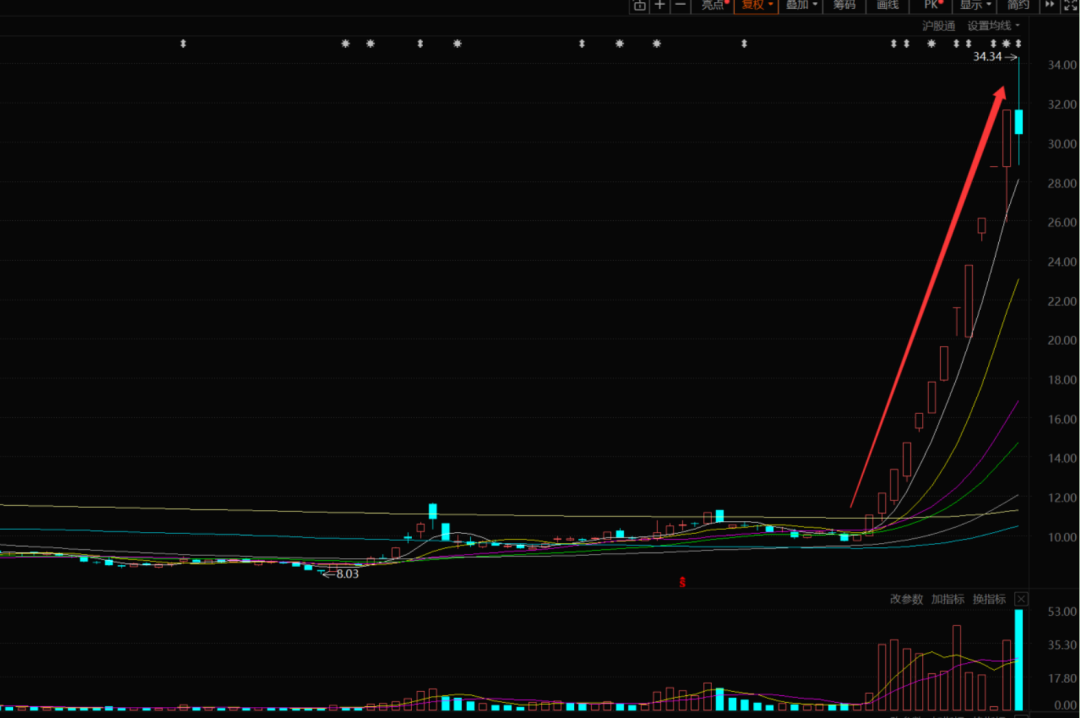Open the 设置均线 moving average settings dropdown
1080x718 pixels.
click(x=993, y=26)
